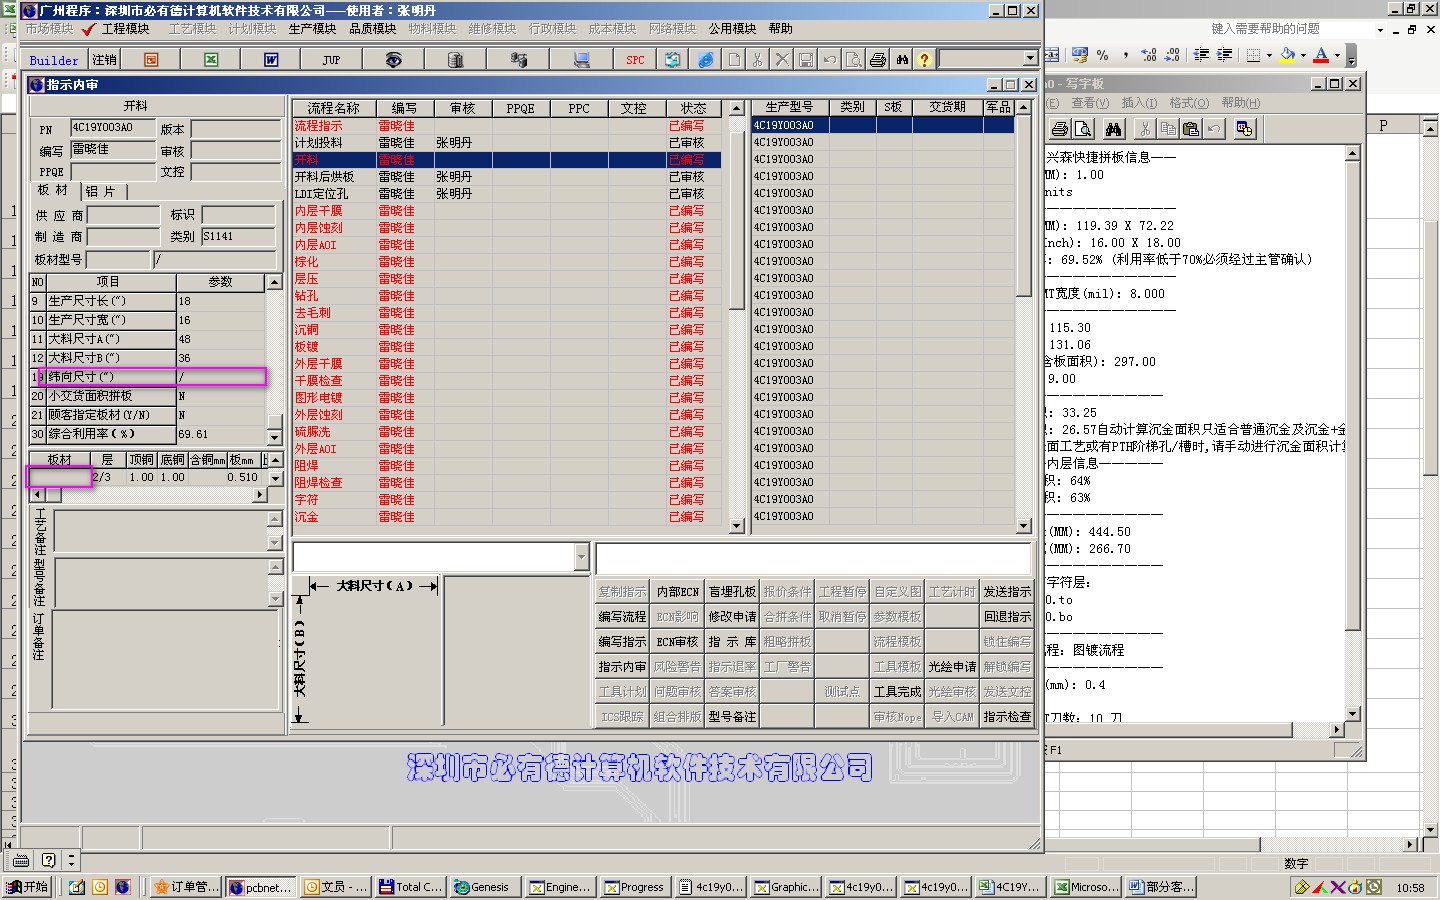Click the Builder toolbar button
The width and height of the screenshot is (1440, 900).
tap(54, 60)
